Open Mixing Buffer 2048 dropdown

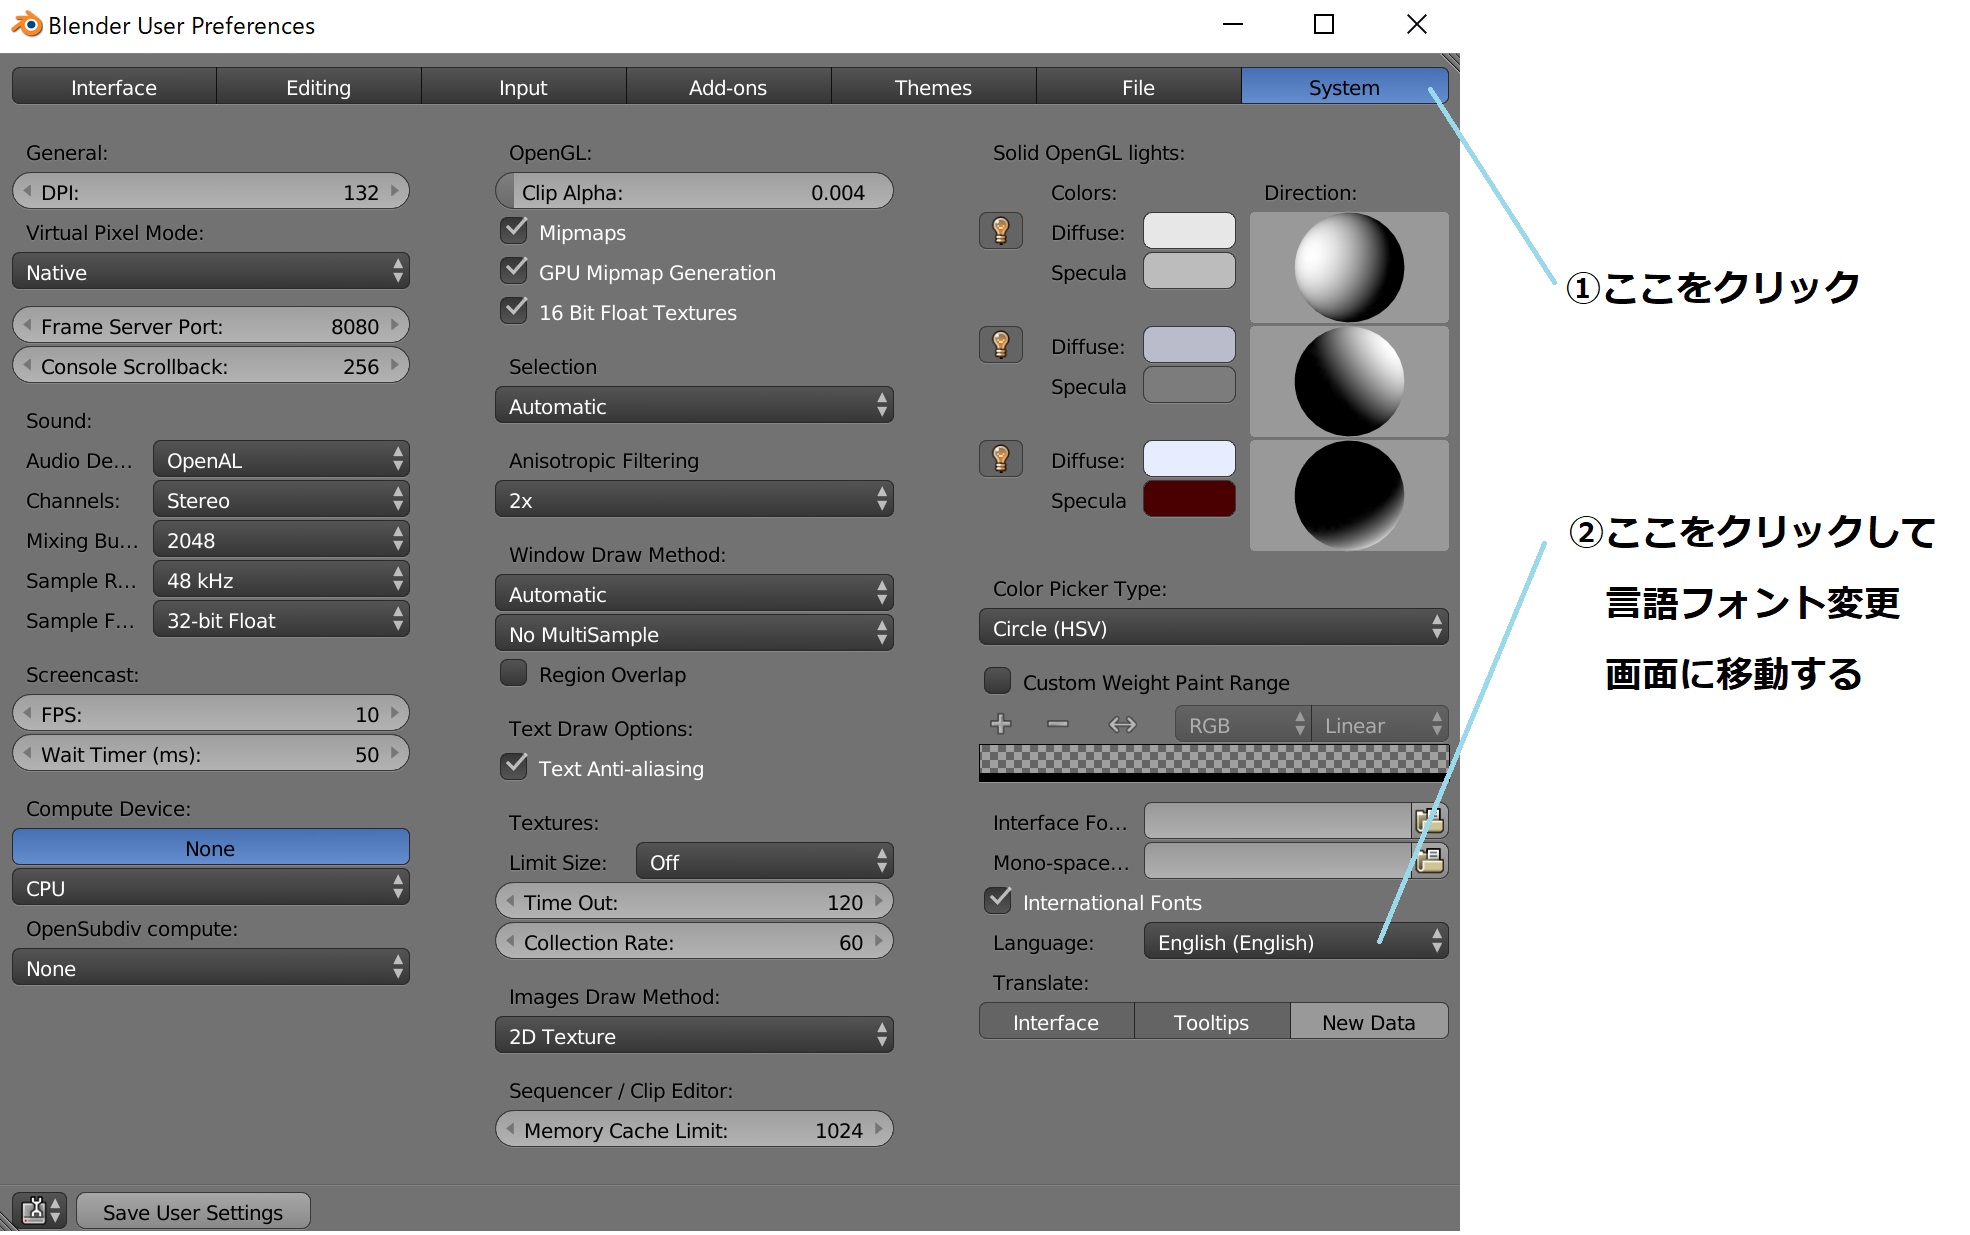(x=281, y=539)
